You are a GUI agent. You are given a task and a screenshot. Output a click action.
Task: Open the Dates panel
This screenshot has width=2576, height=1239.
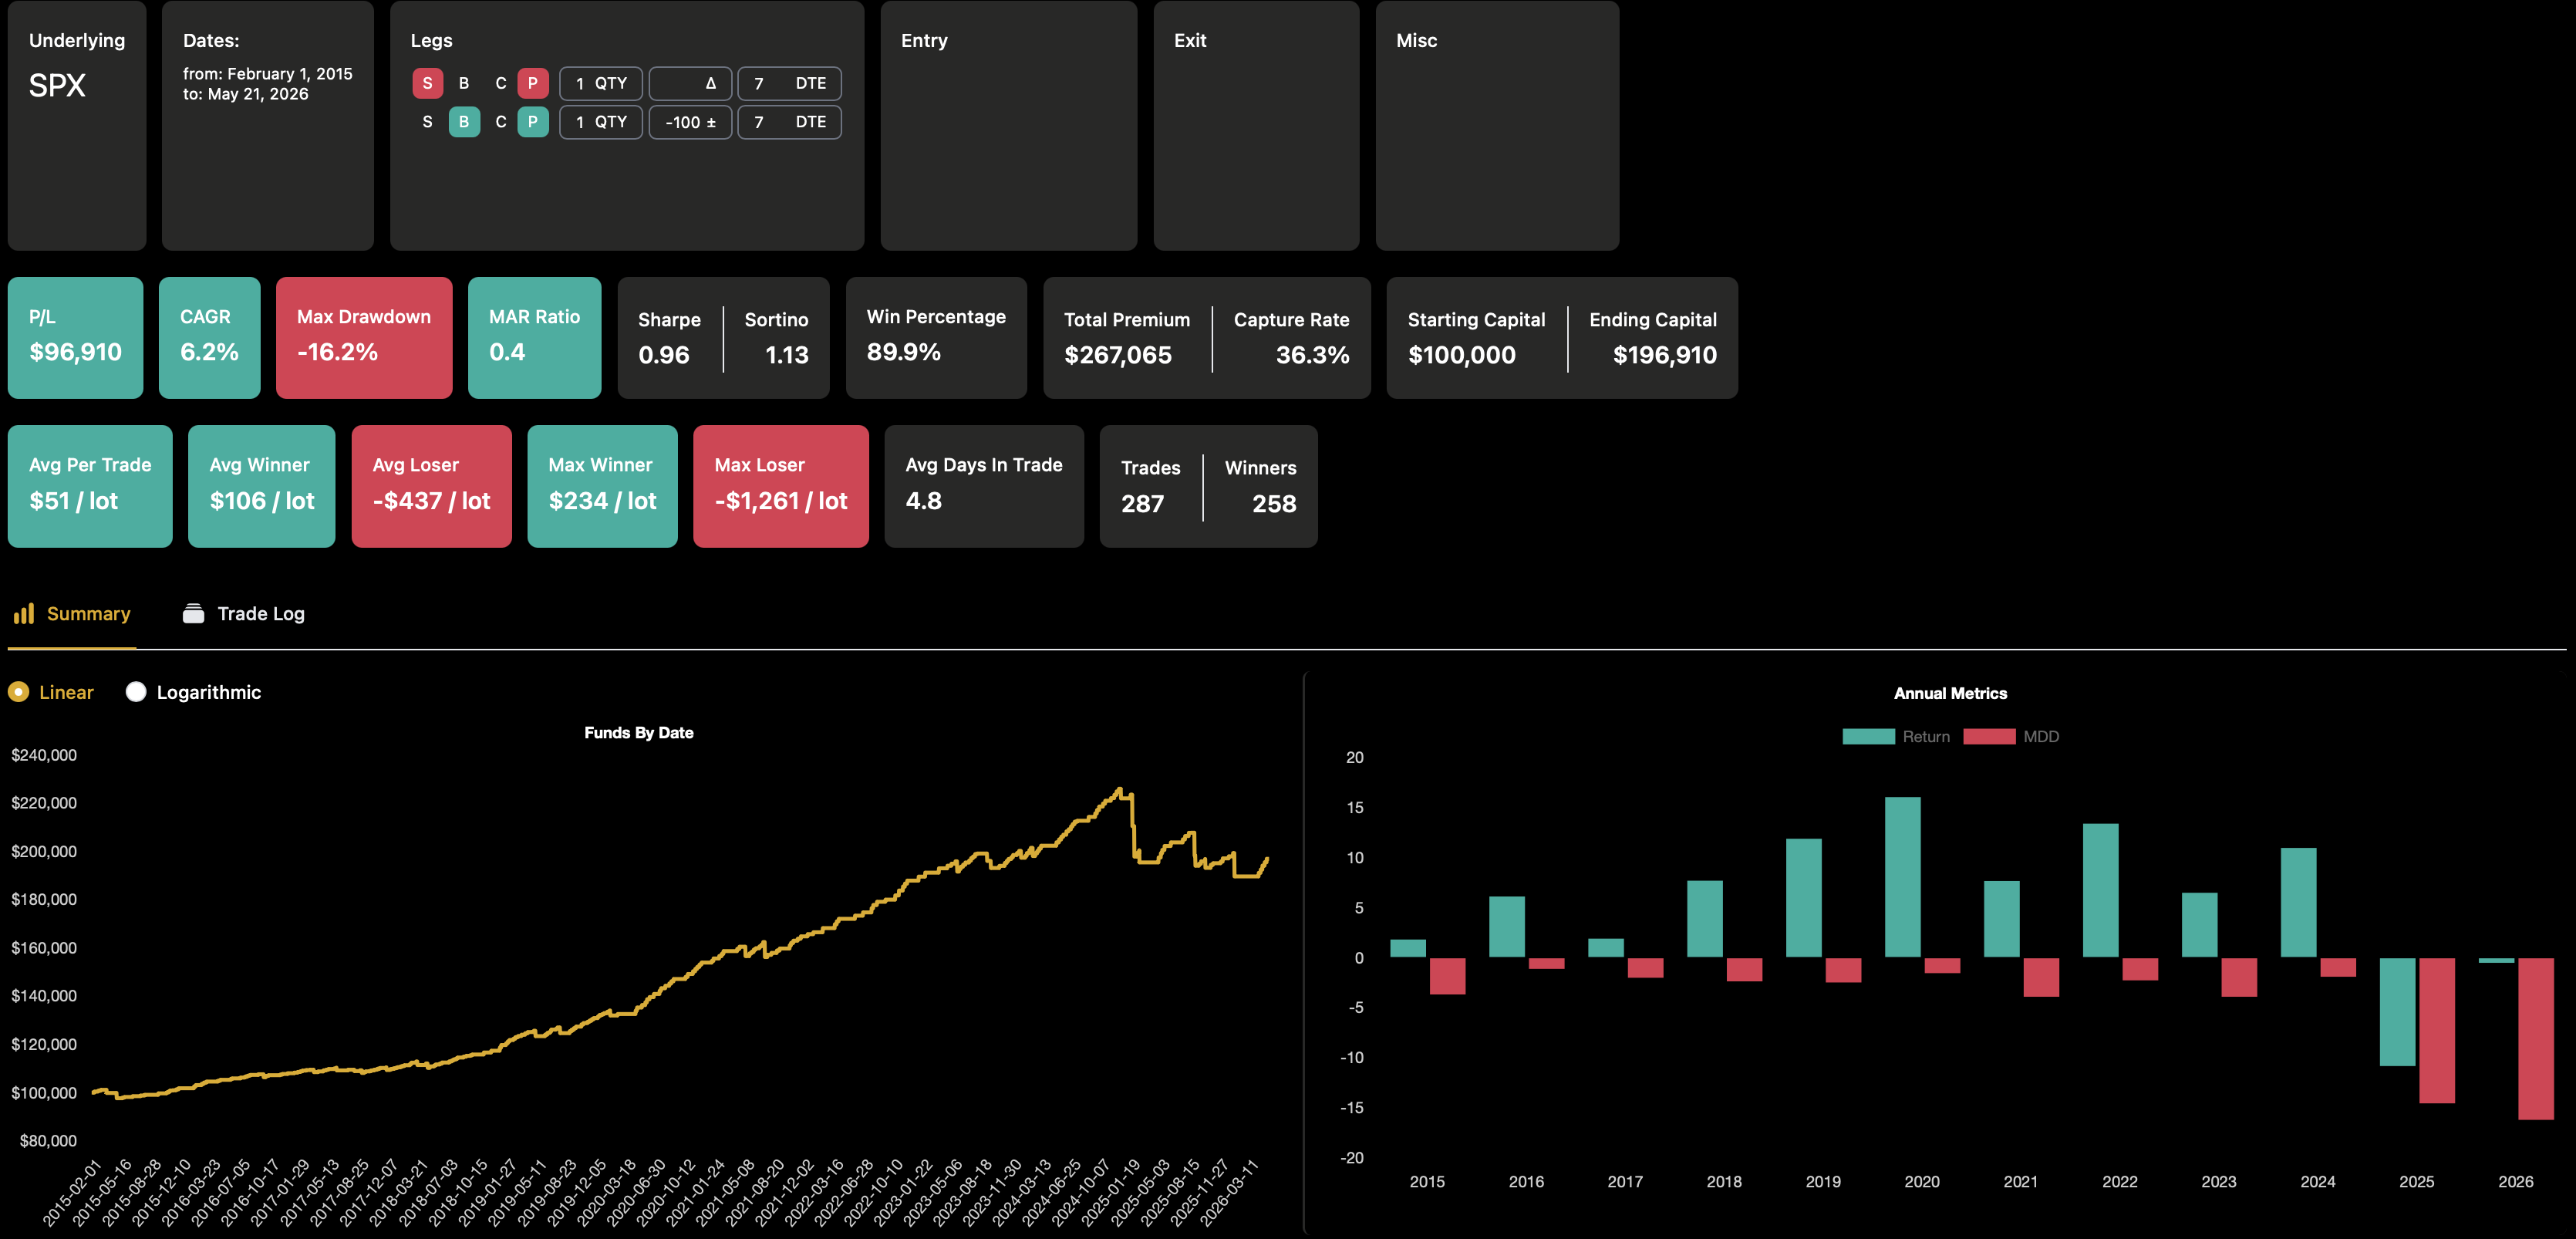click(268, 125)
